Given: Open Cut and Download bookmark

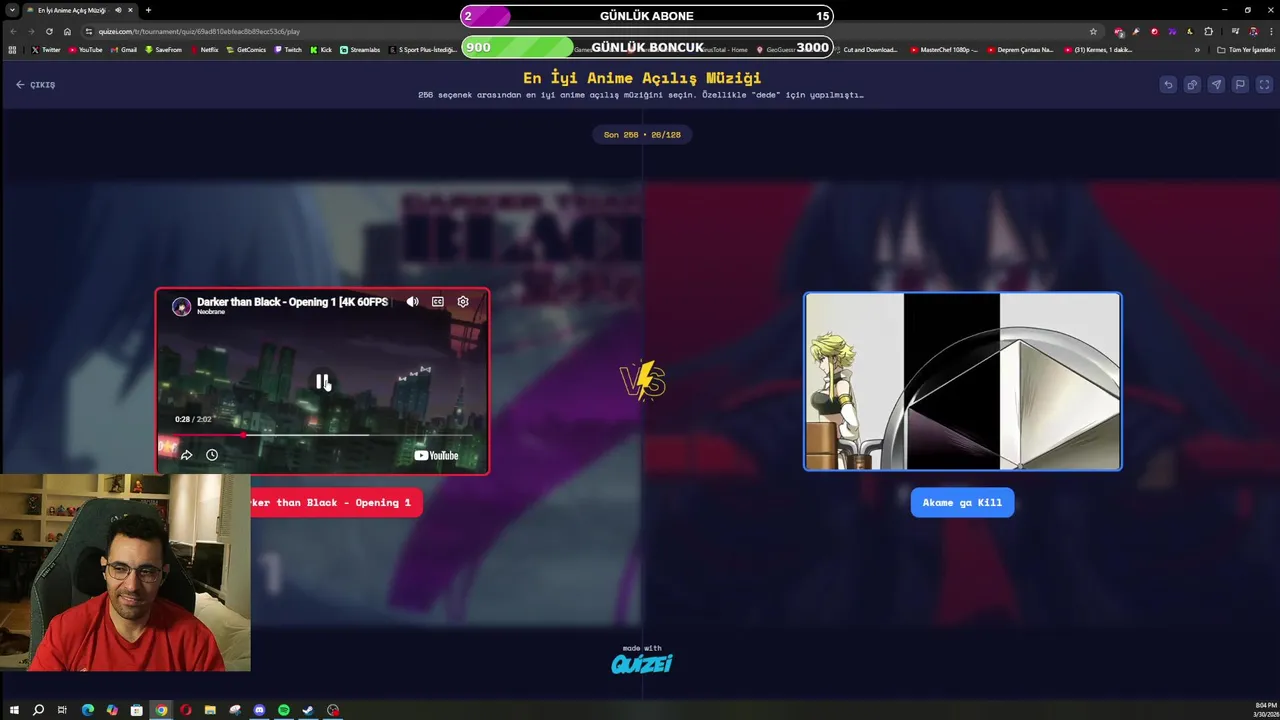Looking at the screenshot, I should [865, 50].
